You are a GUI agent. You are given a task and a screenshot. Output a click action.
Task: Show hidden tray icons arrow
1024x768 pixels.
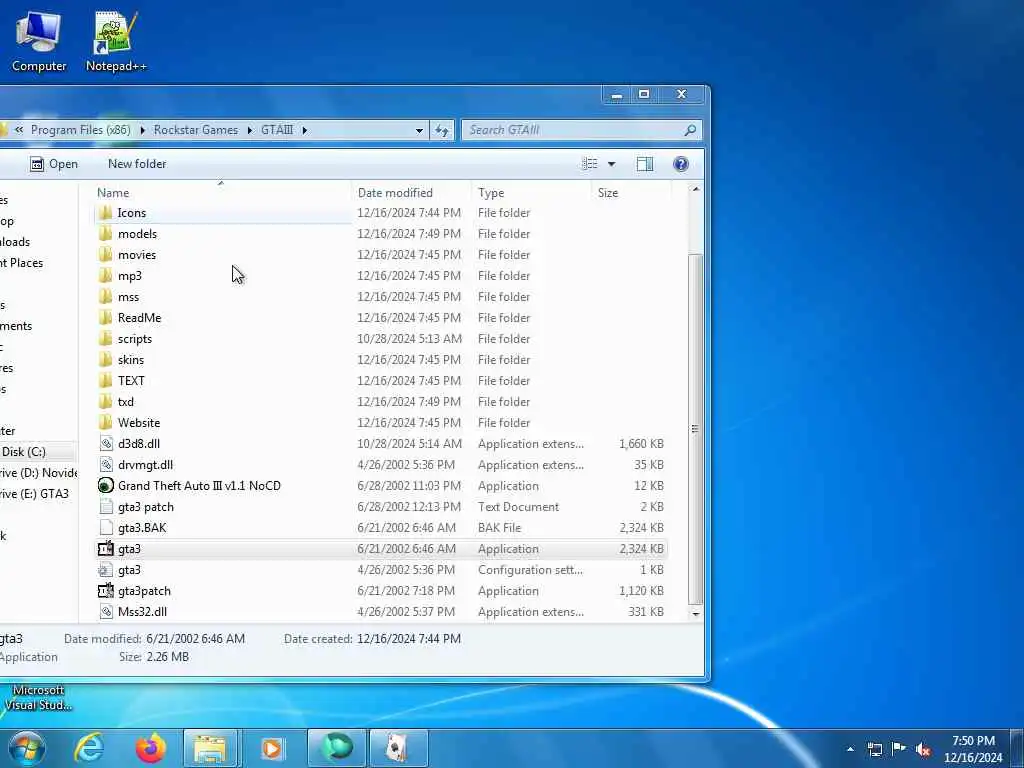pyautogui.click(x=850, y=750)
